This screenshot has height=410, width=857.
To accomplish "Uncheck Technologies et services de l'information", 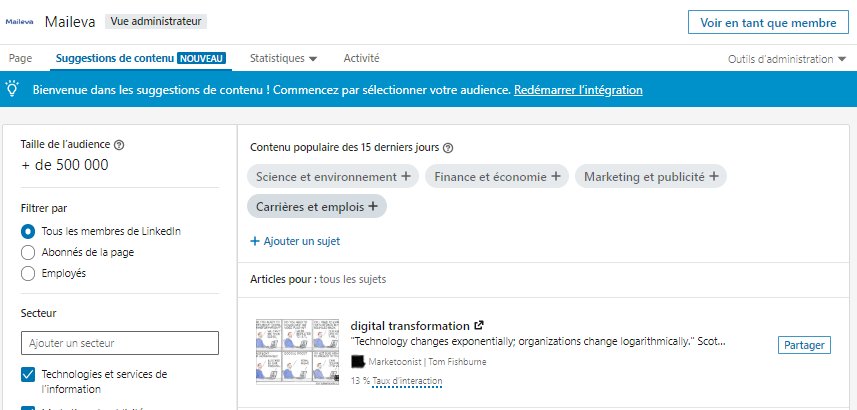I will point(28,374).
